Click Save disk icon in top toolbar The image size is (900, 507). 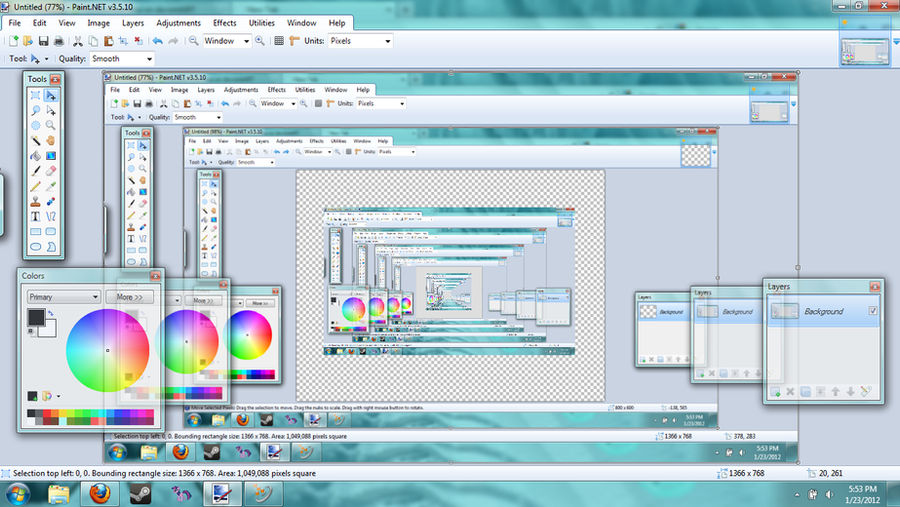tap(43, 41)
